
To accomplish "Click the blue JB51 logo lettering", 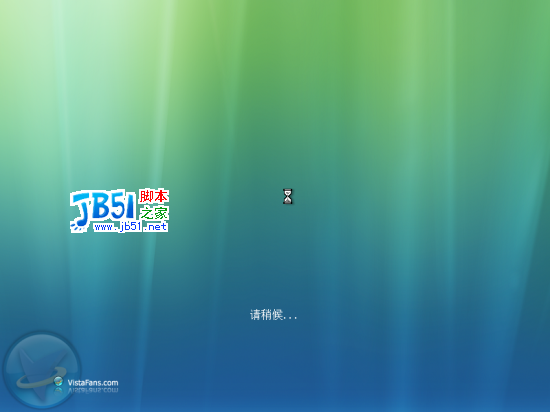I will 103,209.
